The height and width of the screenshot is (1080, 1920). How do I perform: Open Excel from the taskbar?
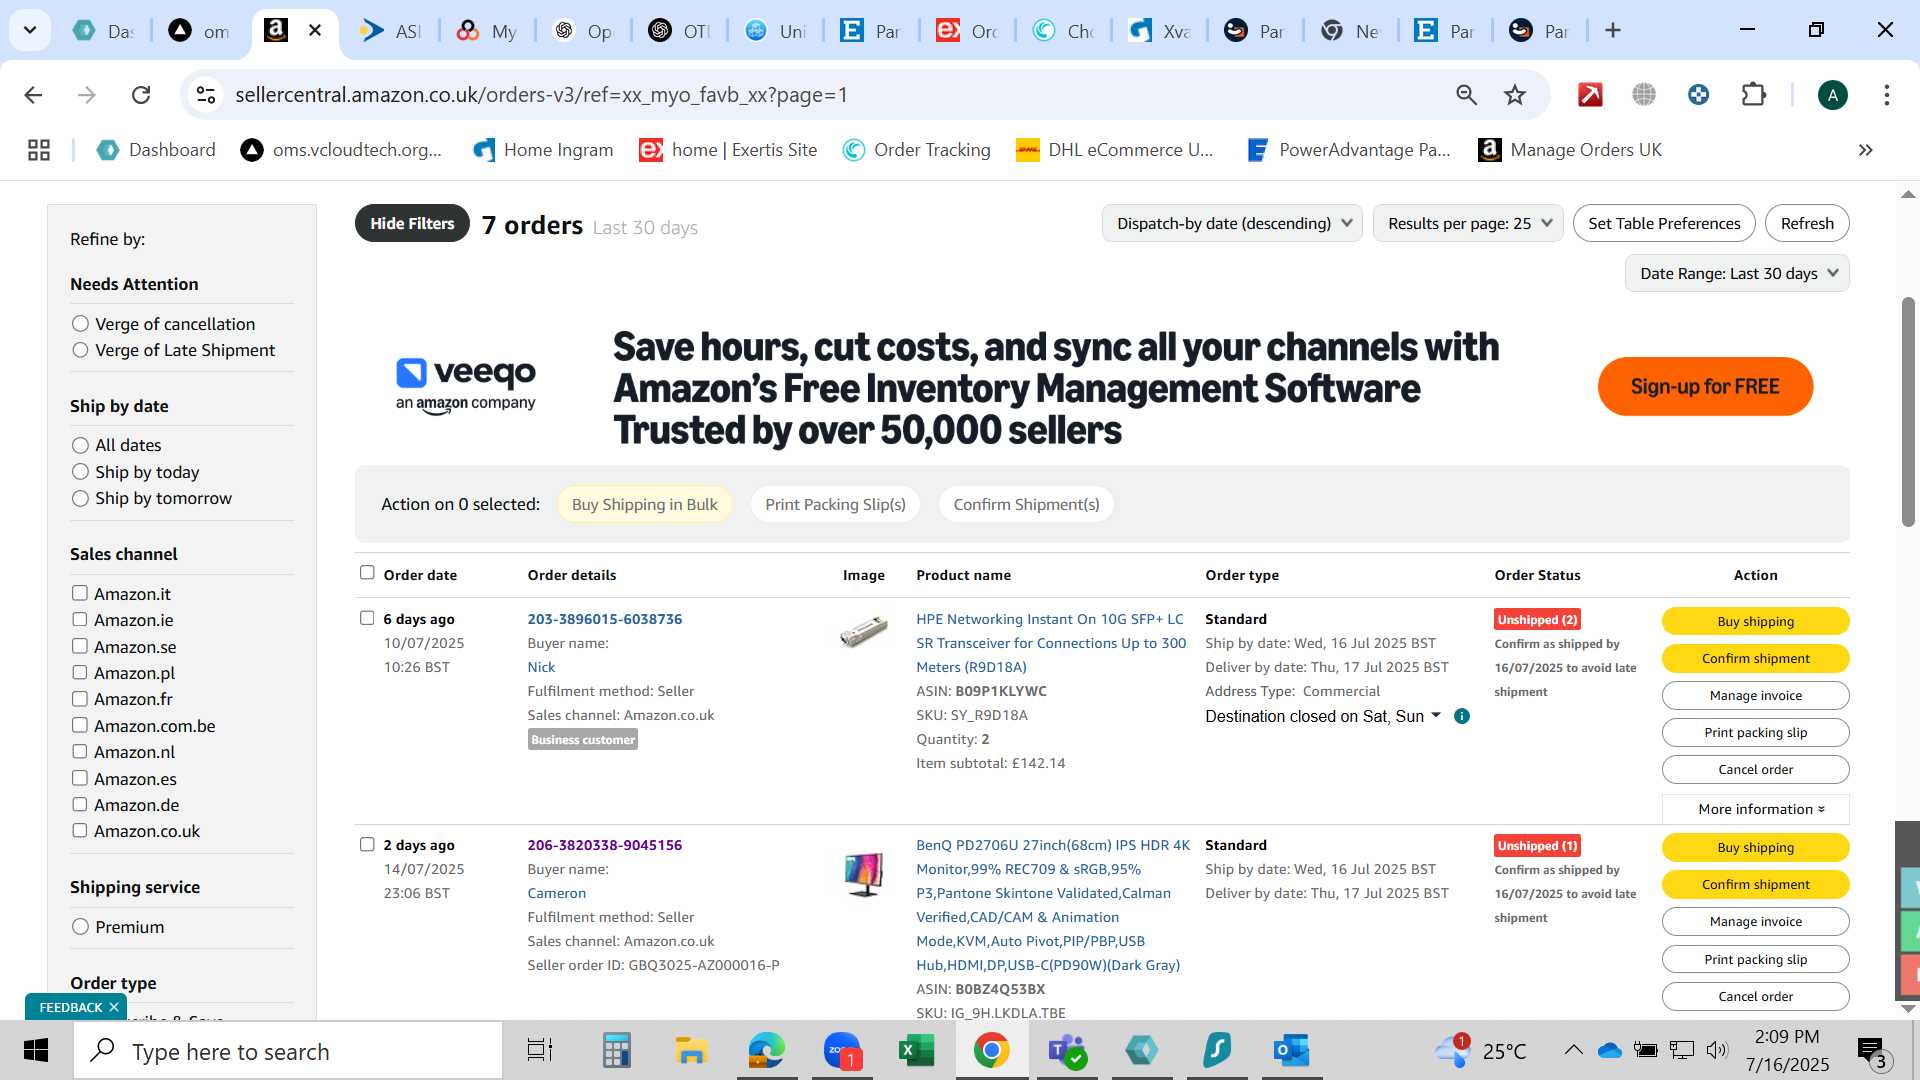click(x=916, y=1051)
